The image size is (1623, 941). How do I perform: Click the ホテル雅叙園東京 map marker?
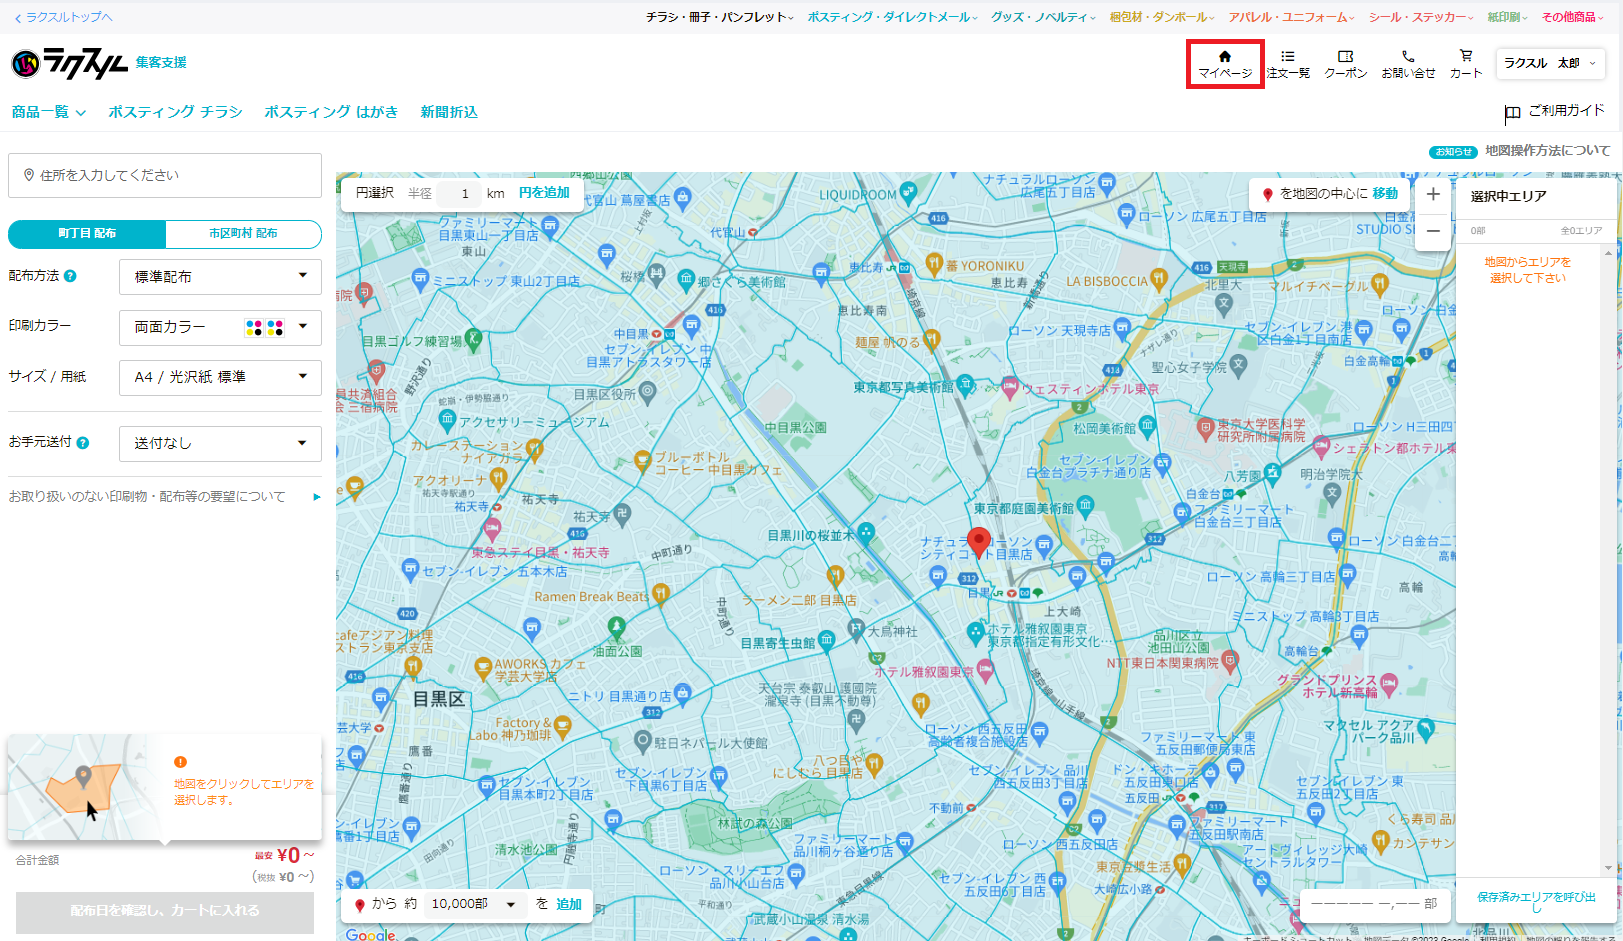point(986,672)
